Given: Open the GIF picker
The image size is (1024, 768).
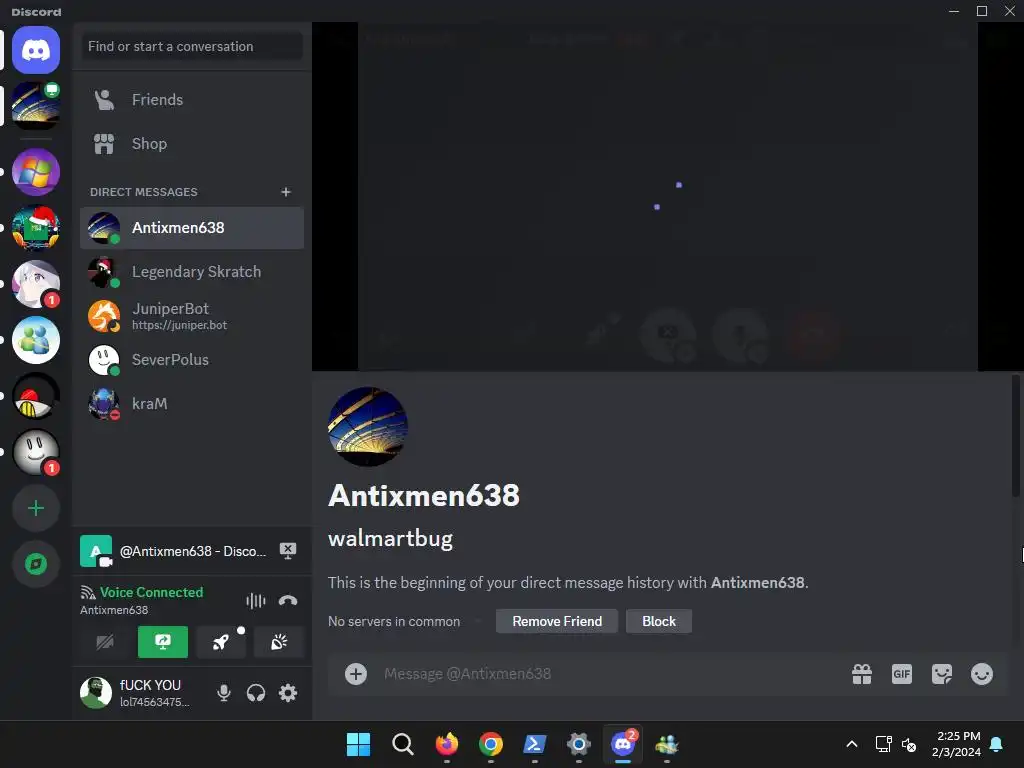Looking at the screenshot, I should coord(902,674).
